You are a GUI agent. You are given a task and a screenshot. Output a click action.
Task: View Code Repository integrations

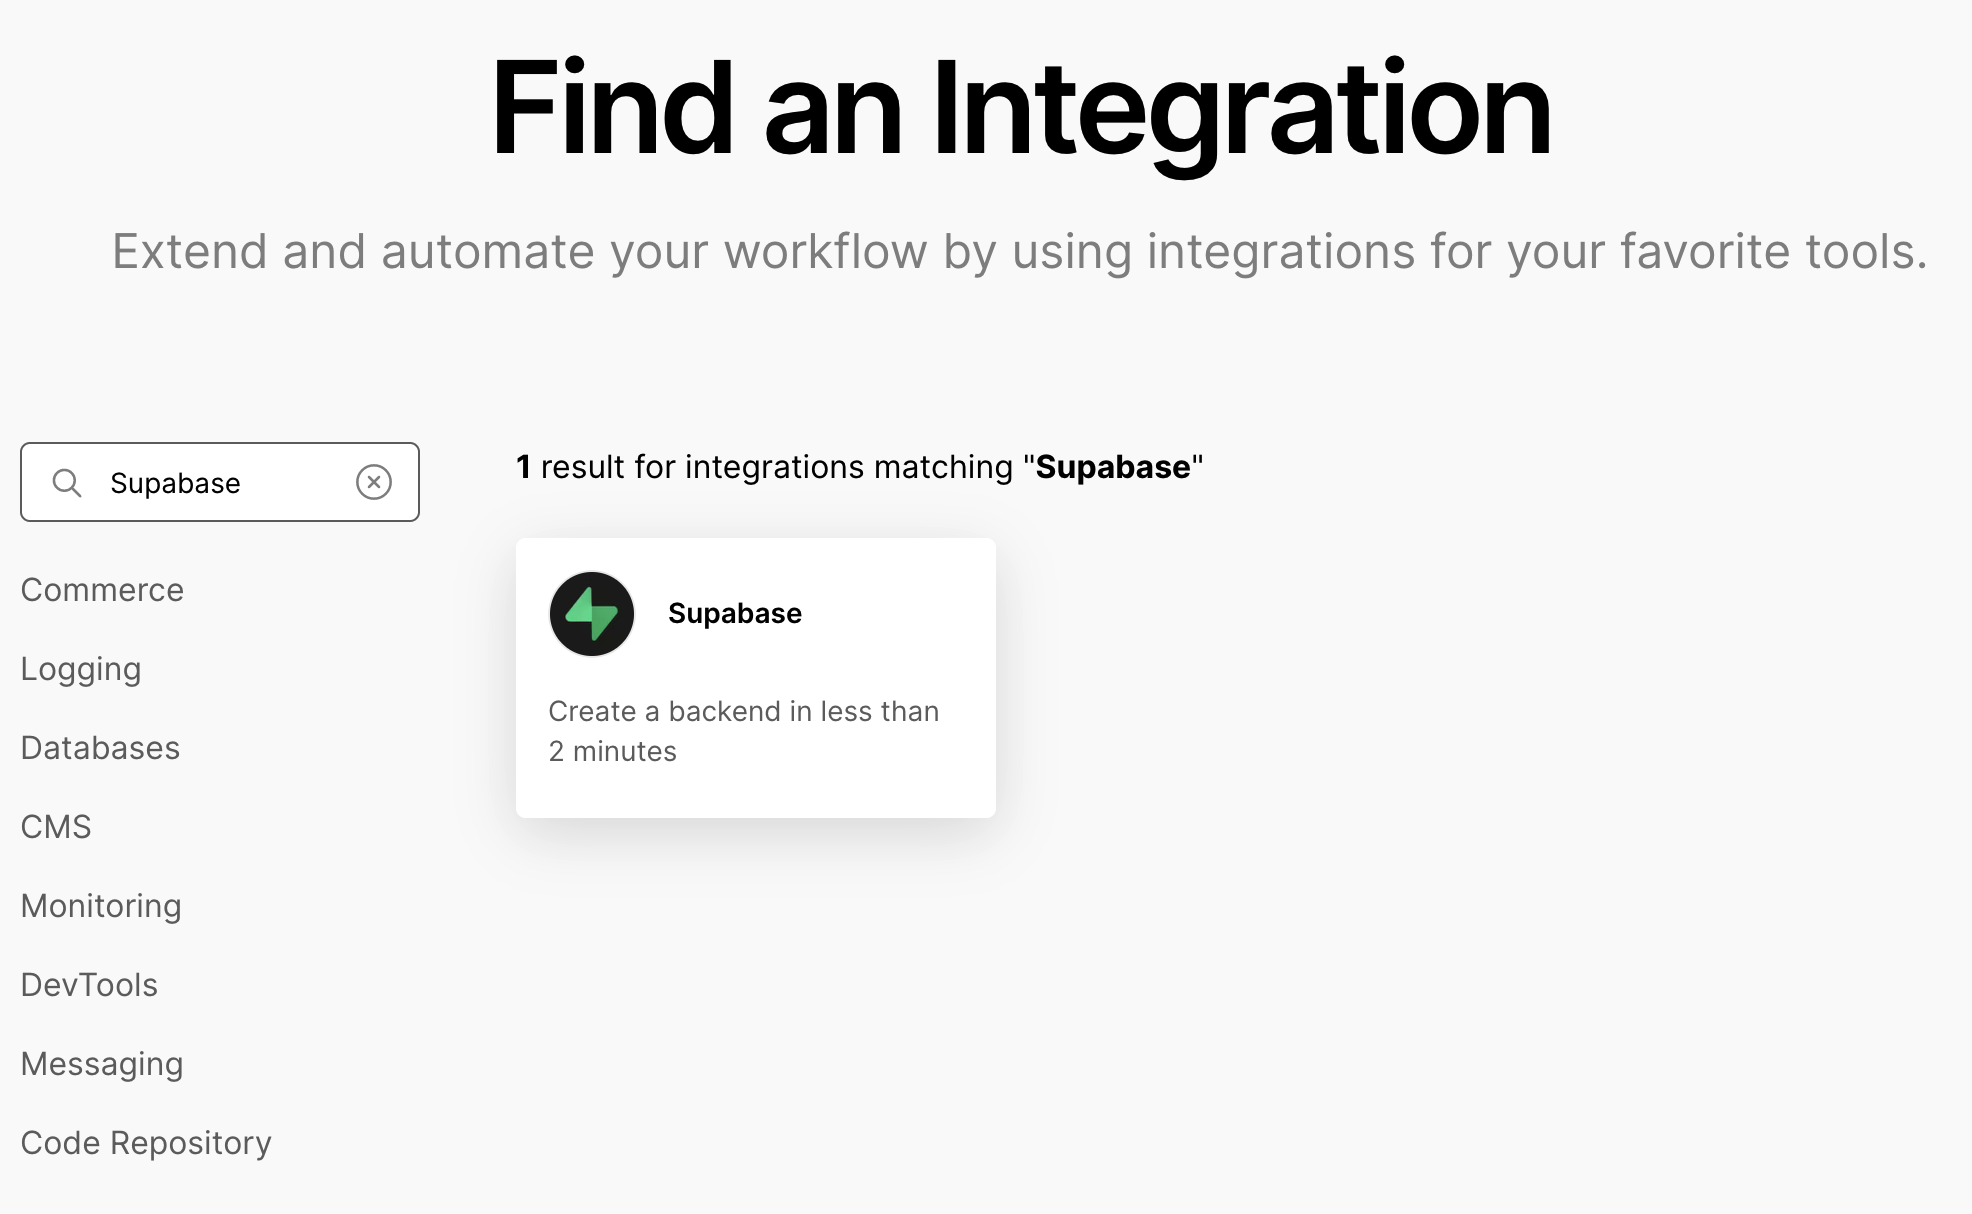[x=146, y=1143]
